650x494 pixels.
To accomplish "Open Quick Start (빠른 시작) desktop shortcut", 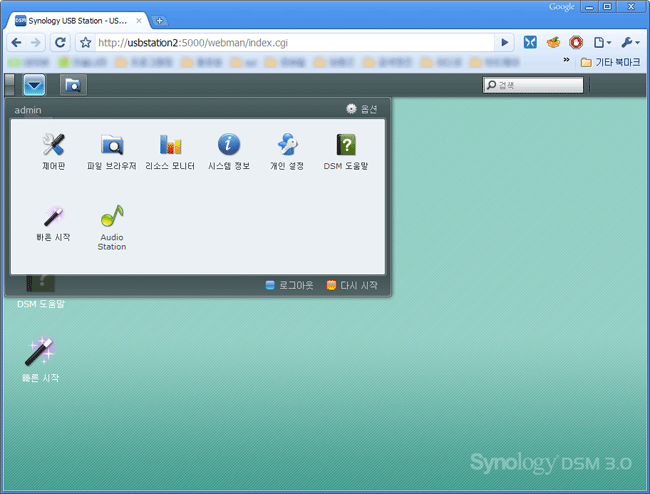I will (40, 359).
